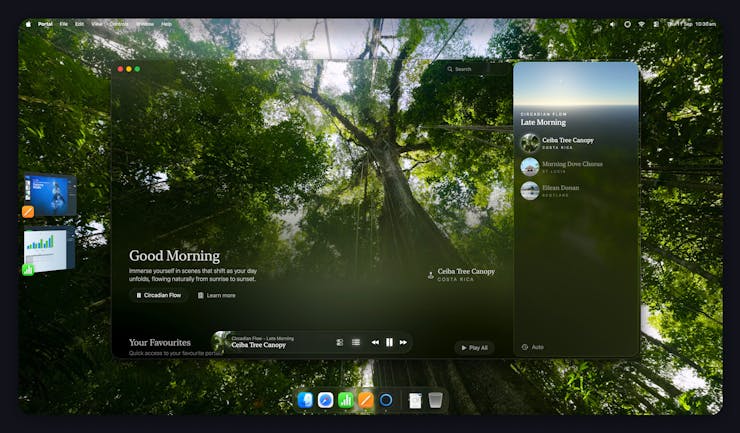
Task: Skip to the next scene
Action: 403,342
